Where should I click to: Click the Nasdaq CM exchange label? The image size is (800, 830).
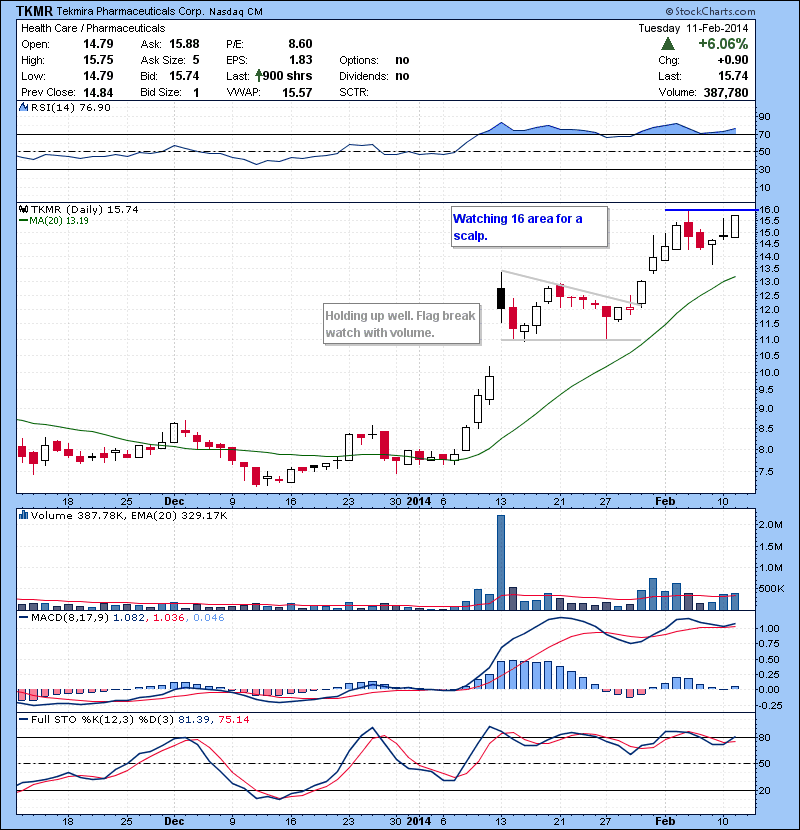pos(236,12)
